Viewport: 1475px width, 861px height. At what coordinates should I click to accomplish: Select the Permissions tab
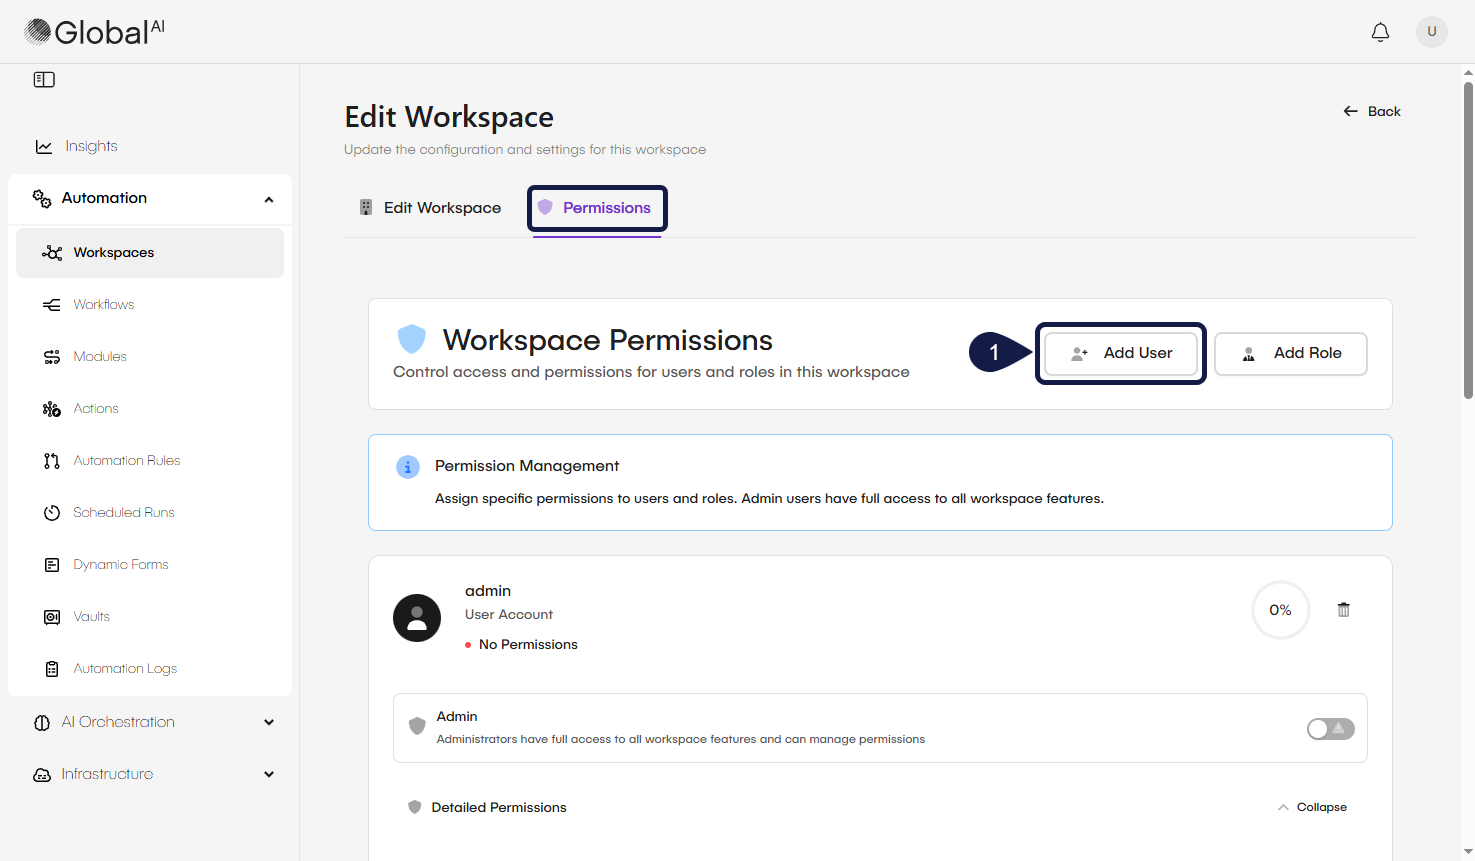pyautogui.click(x=597, y=207)
